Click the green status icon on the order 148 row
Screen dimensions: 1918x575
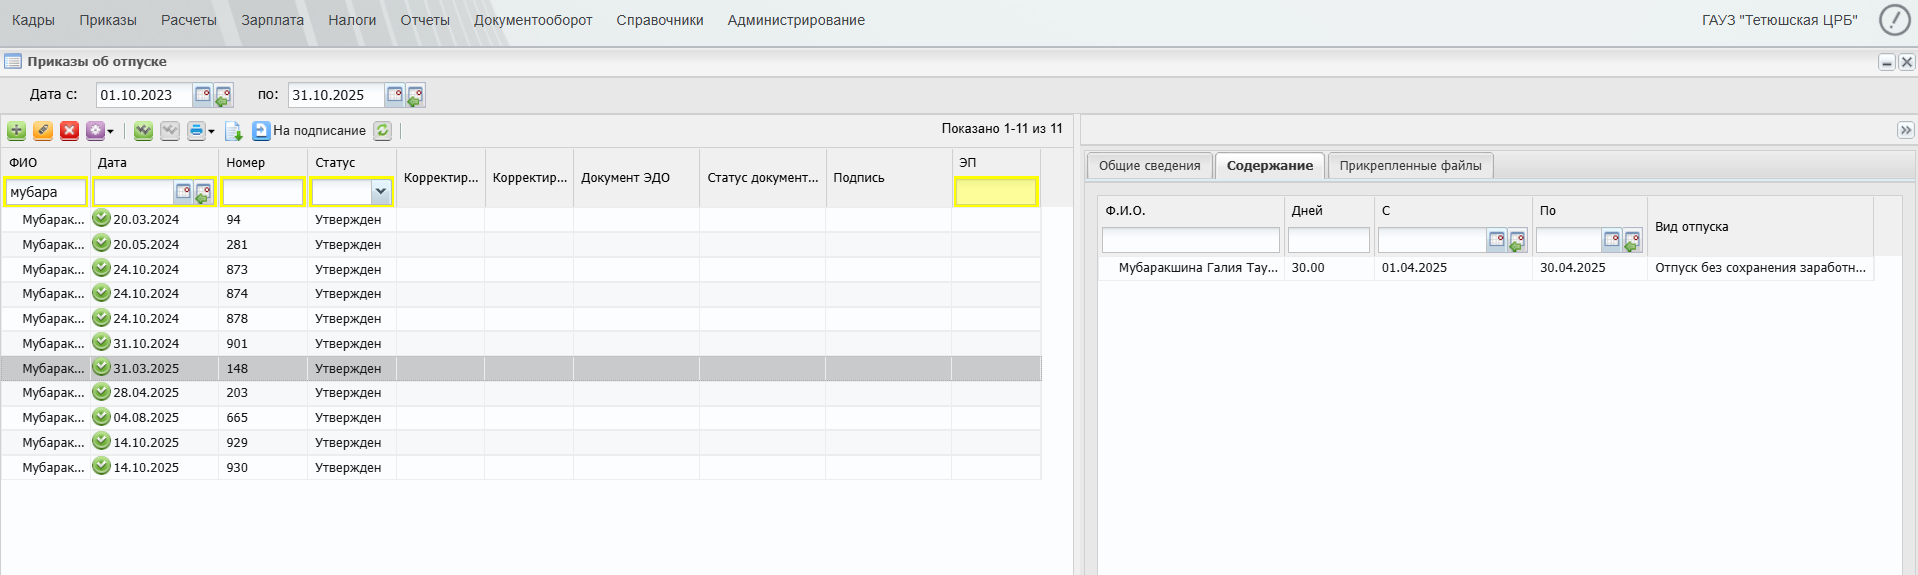click(x=102, y=367)
